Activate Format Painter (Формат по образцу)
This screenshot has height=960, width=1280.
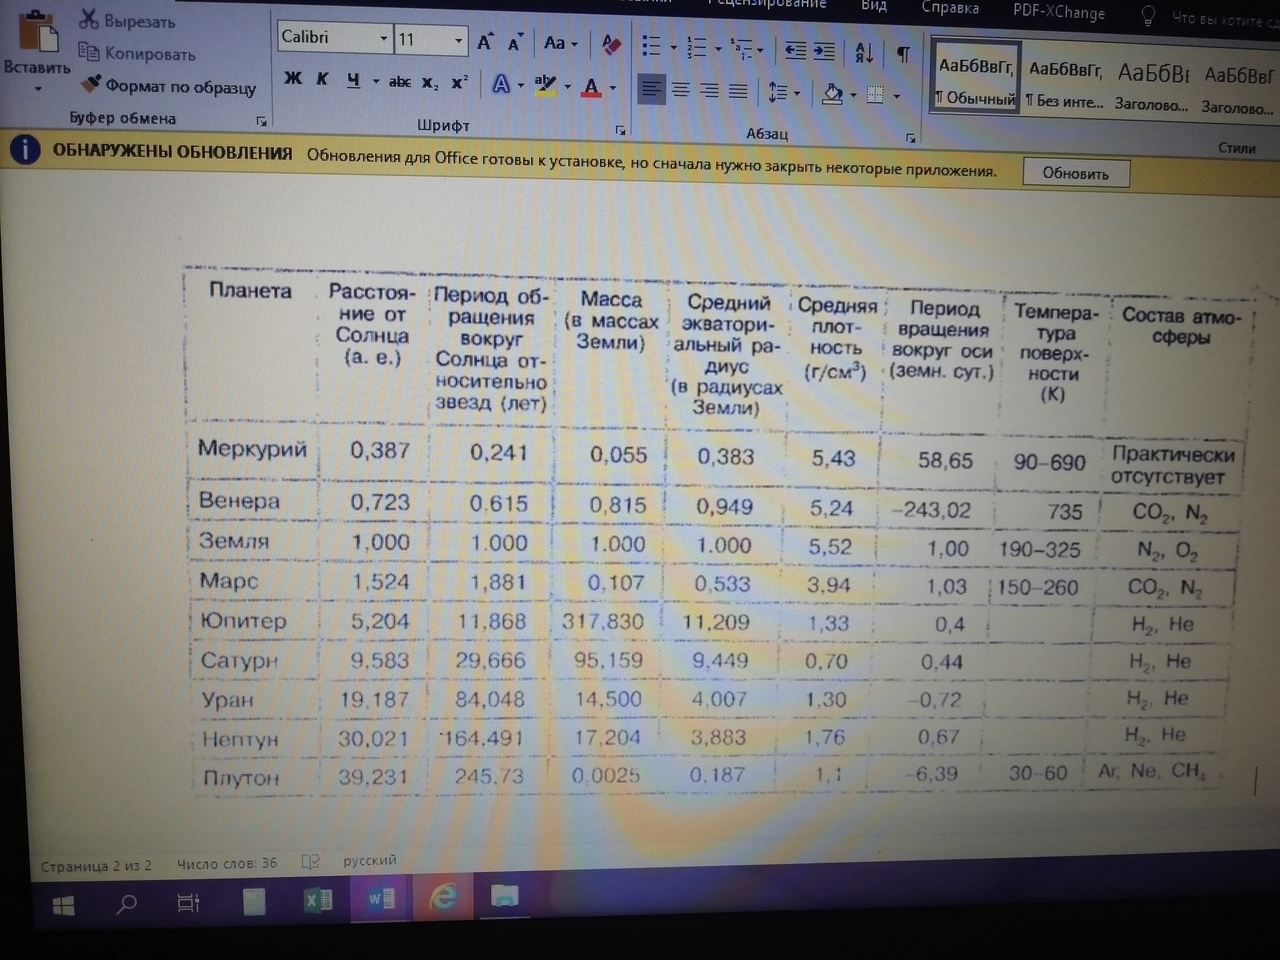(x=168, y=86)
